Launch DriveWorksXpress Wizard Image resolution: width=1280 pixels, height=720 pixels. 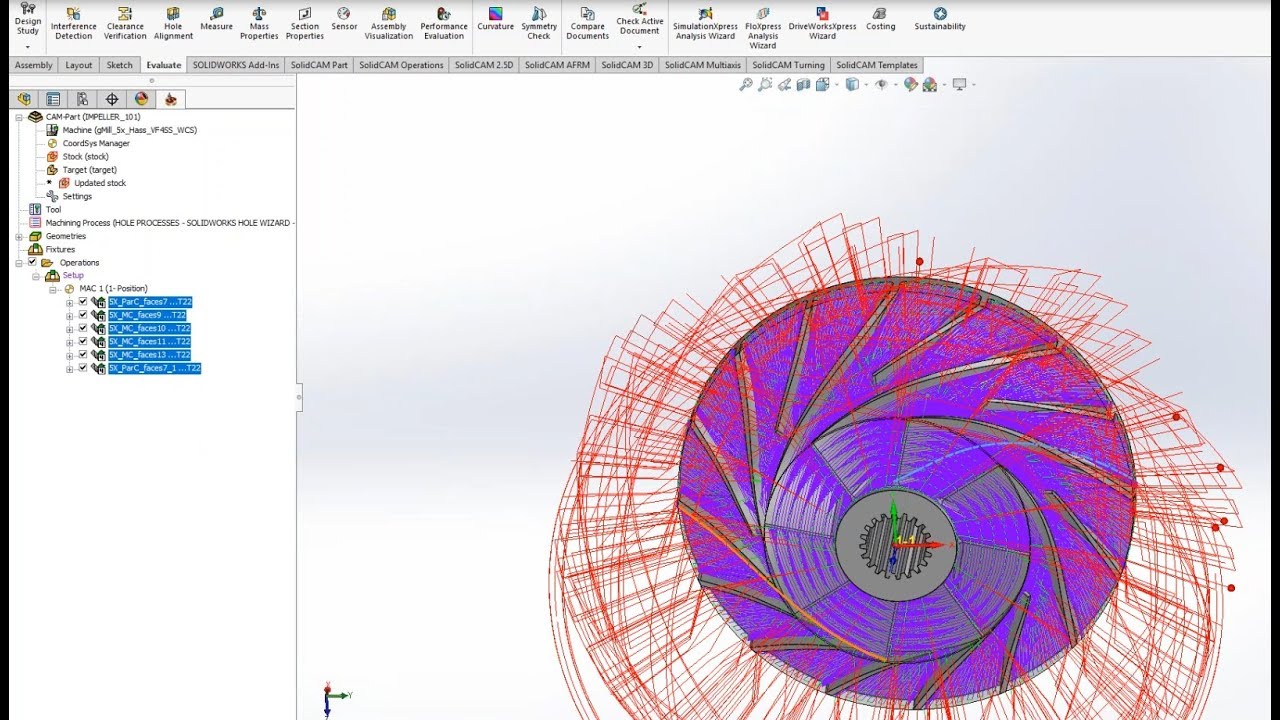pos(822,23)
